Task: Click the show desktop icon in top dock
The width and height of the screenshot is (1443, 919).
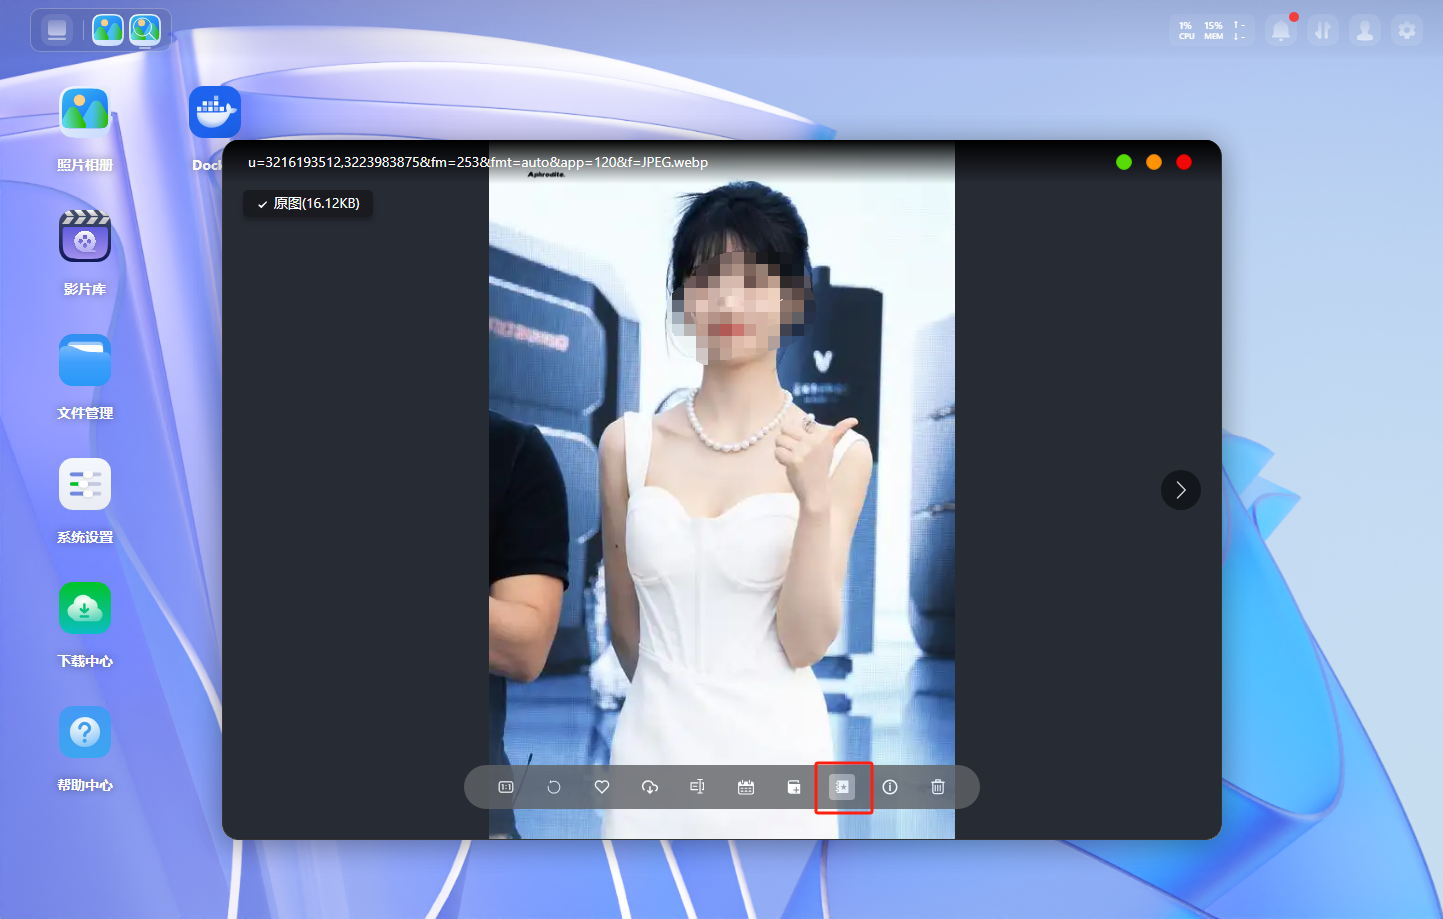Action: [x=57, y=30]
